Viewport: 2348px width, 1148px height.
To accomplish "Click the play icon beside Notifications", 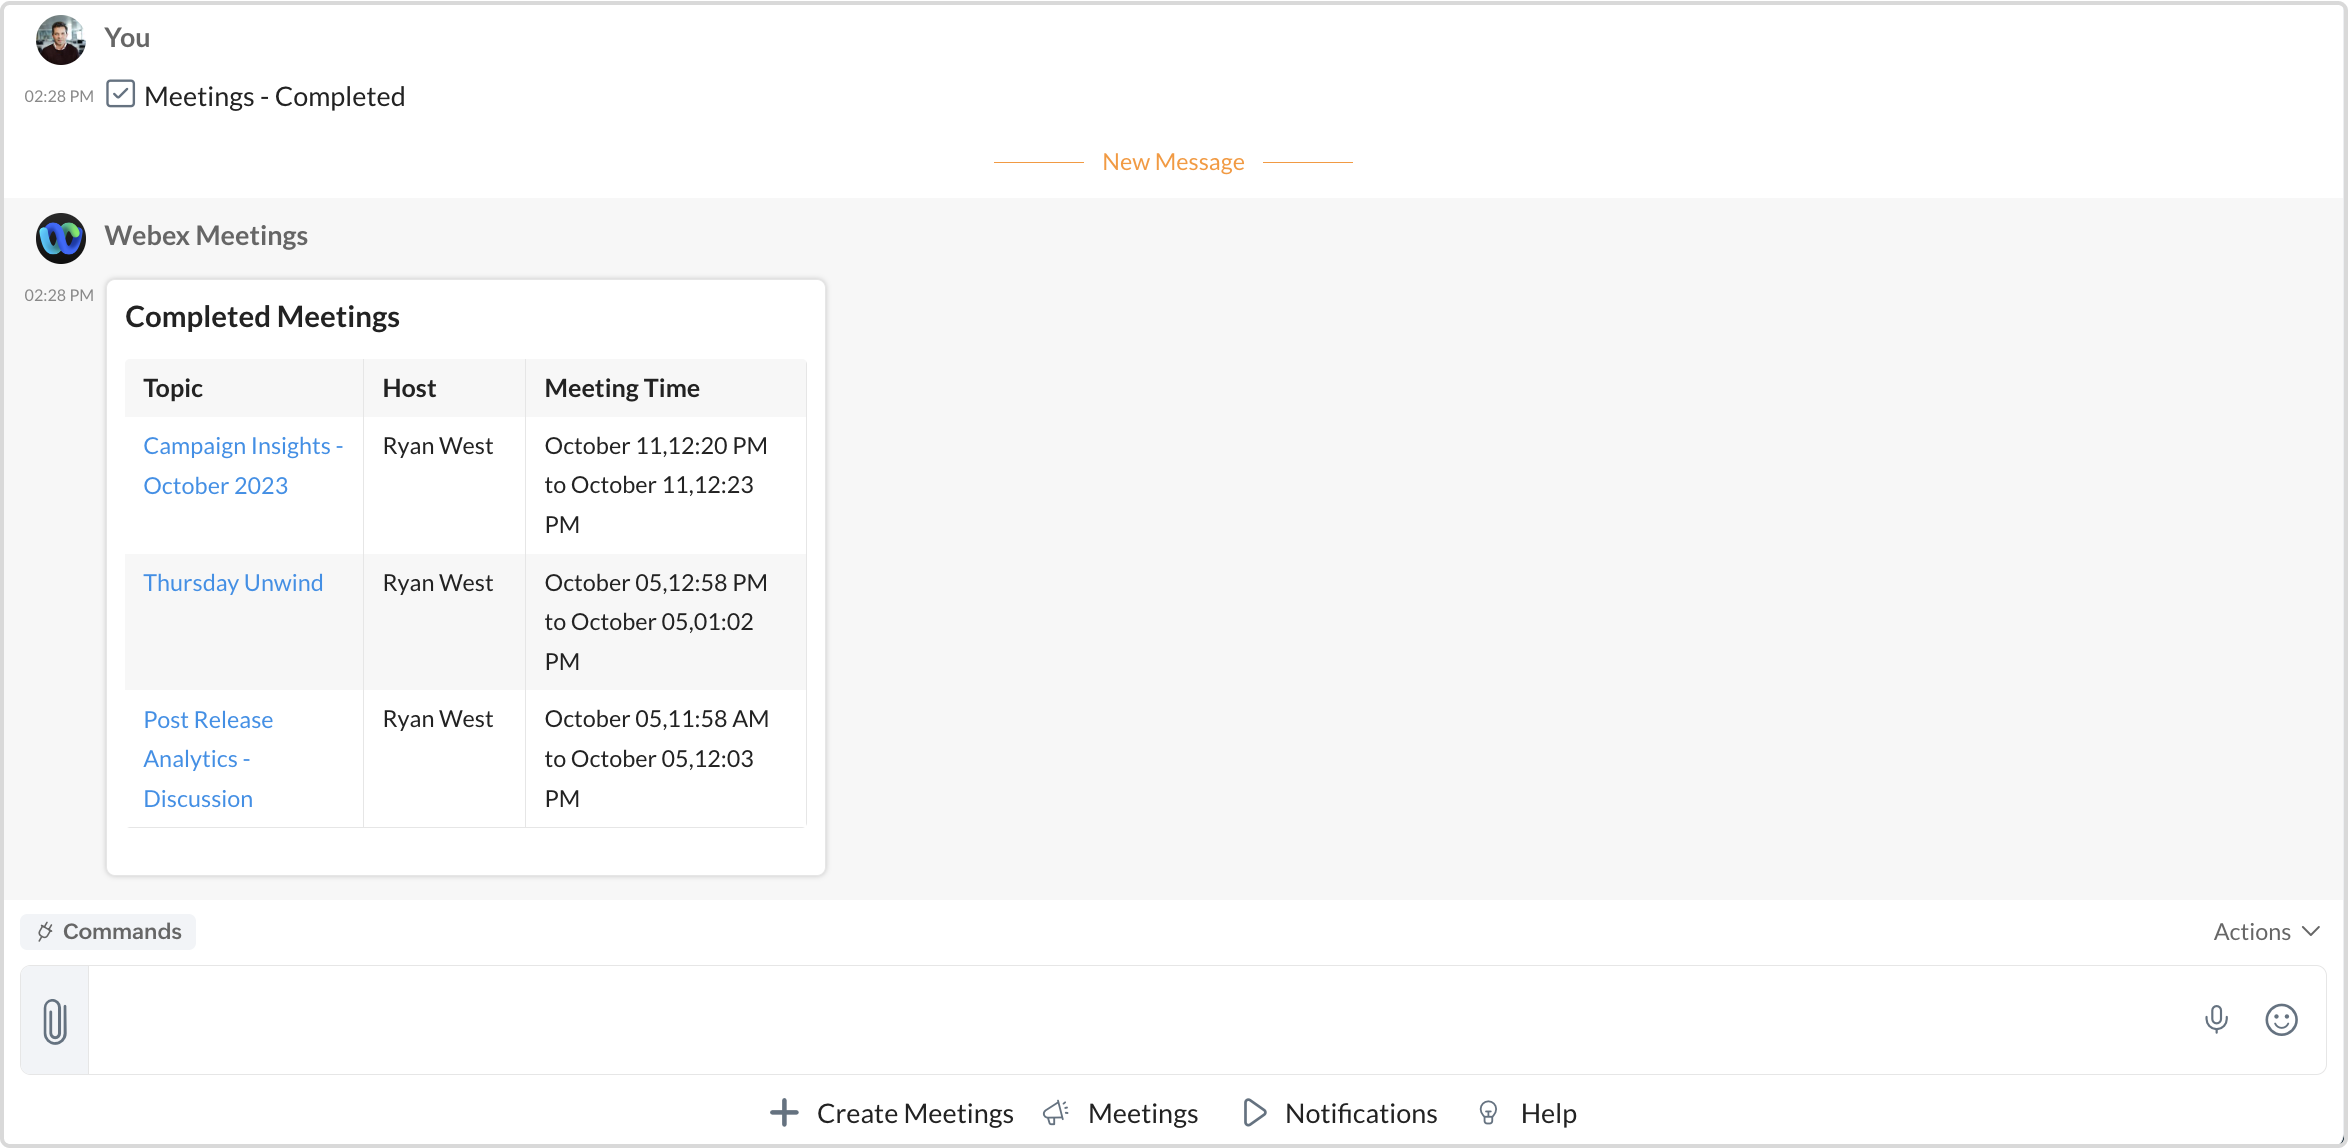I will [x=1254, y=1113].
